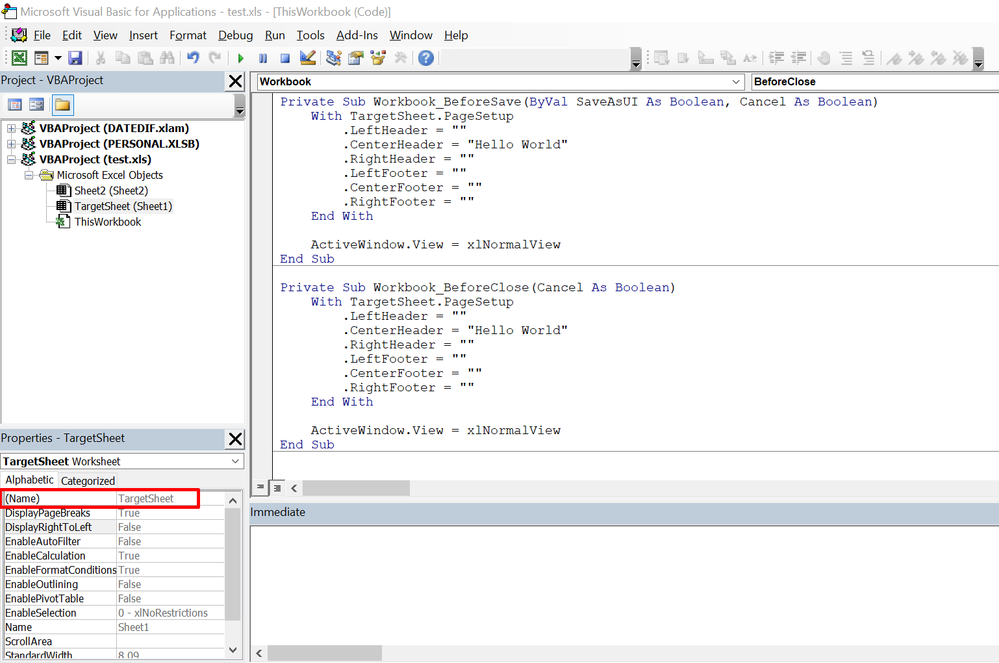Viewport: 999px width, 663px height.
Task: Click the Cut scissors icon
Action: click(x=100, y=58)
